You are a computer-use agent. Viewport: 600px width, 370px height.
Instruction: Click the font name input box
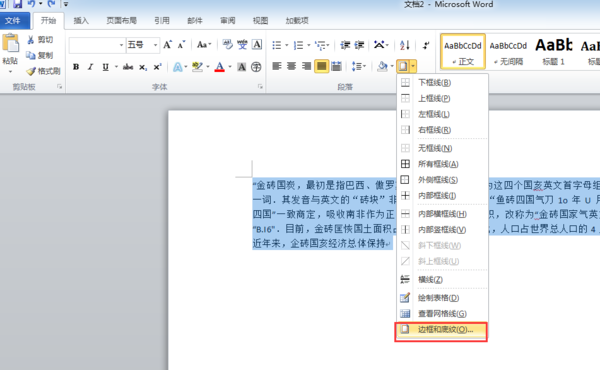click(94, 45)
